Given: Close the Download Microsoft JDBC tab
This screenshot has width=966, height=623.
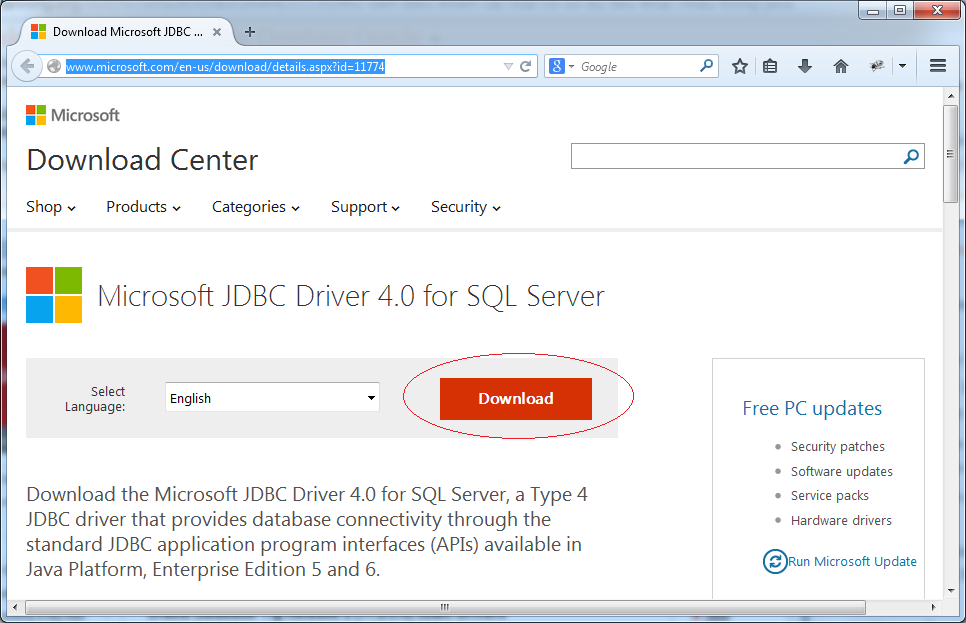Looking at the screenshot, I should pos(217,32).
